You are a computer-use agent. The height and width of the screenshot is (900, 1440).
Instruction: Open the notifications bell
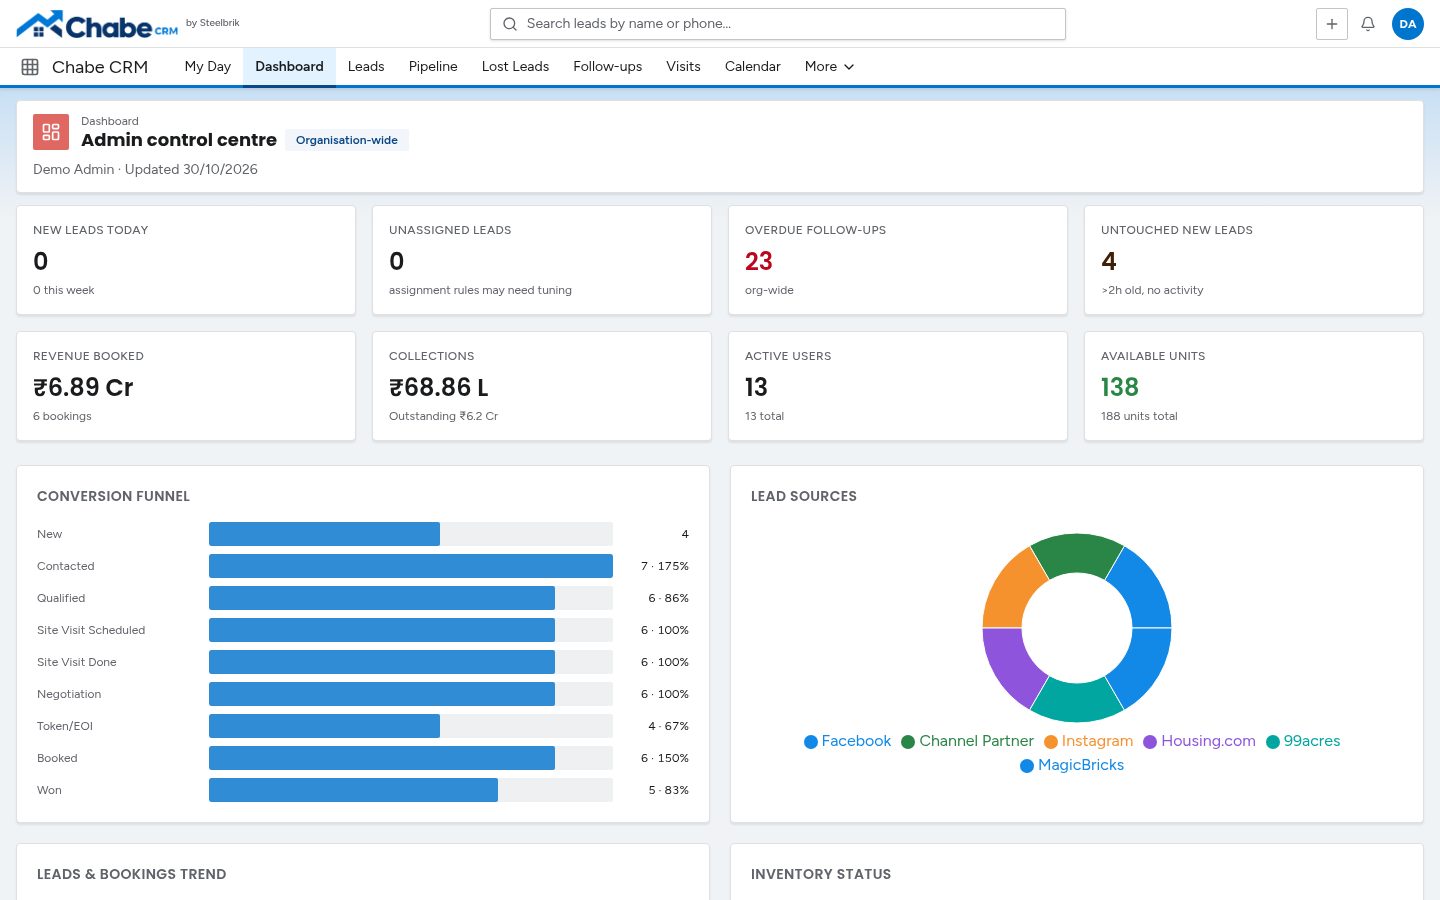pos(1368,24)
